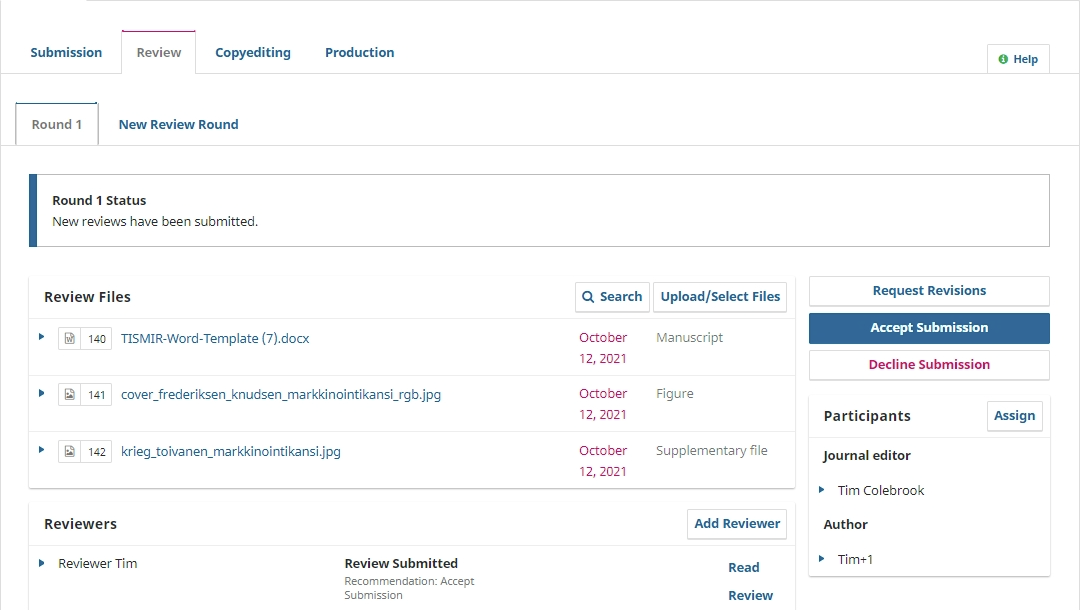Viewport: 1080px width, 610px height.
Task: Expand the cover_frederiksen_knudsen file row details
Action: point(41,393)
